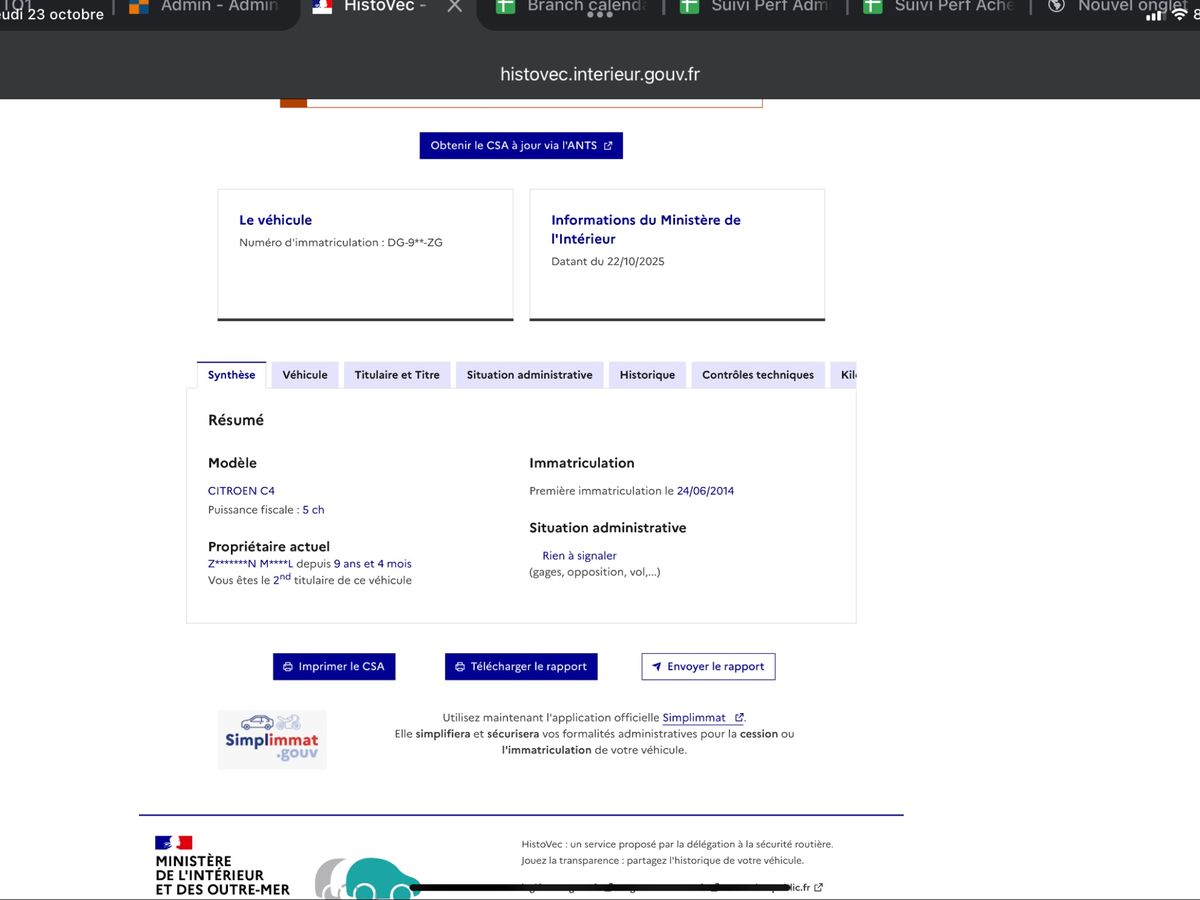Click the download icon on Télécharger le rapport
Viewport: 1200px width, 900px height.
[x=460, y=666]
